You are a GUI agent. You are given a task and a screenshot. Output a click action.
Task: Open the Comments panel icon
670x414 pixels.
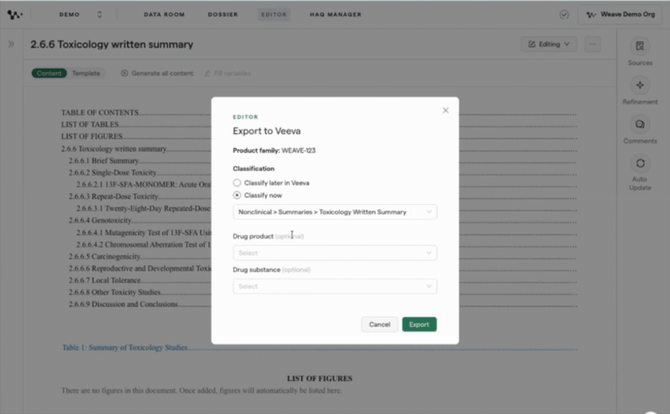640,124
